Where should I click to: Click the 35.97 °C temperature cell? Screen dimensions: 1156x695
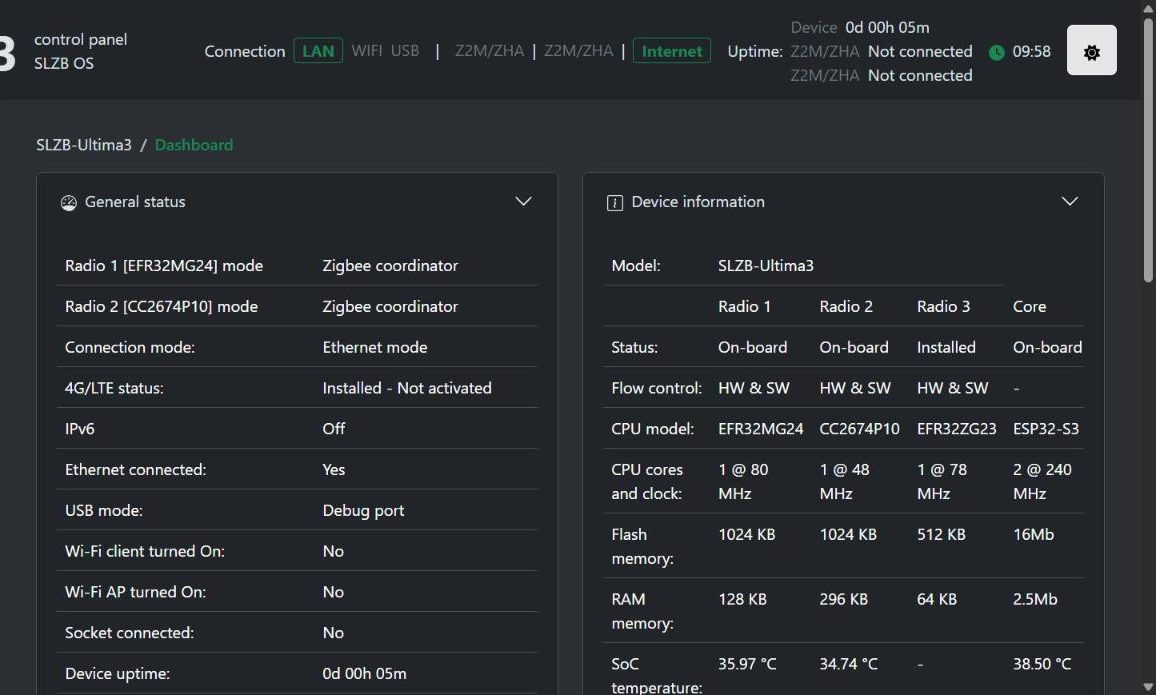click(x=747, y=664)
